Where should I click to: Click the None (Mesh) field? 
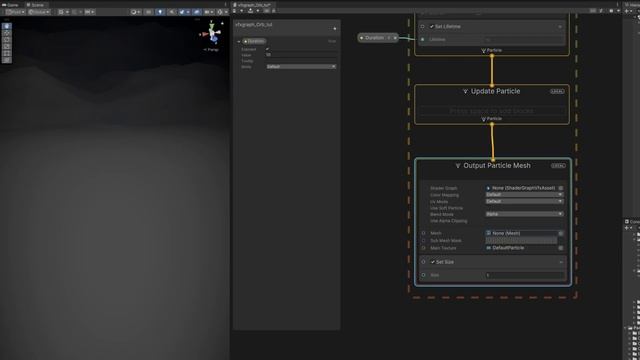(522, 233)
